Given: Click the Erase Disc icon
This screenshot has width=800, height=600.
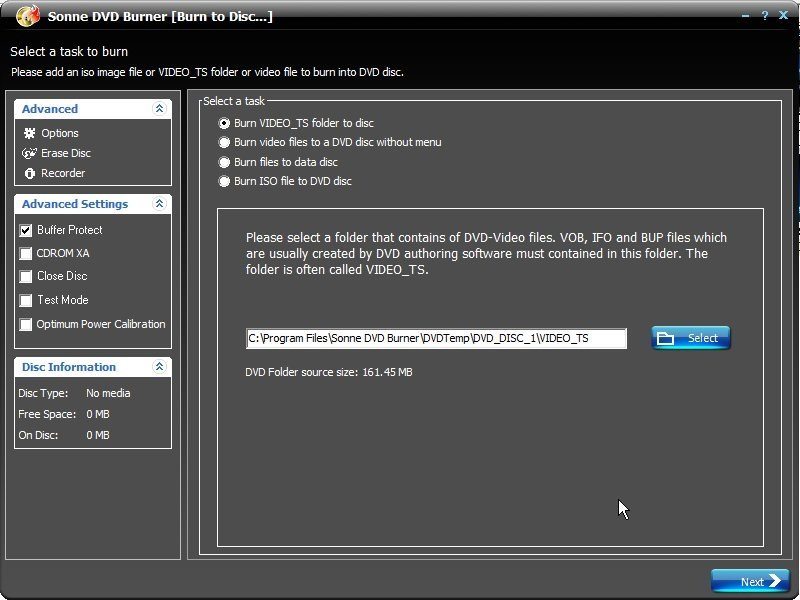Looking at the screenshot, I should (x=29, y=153).
